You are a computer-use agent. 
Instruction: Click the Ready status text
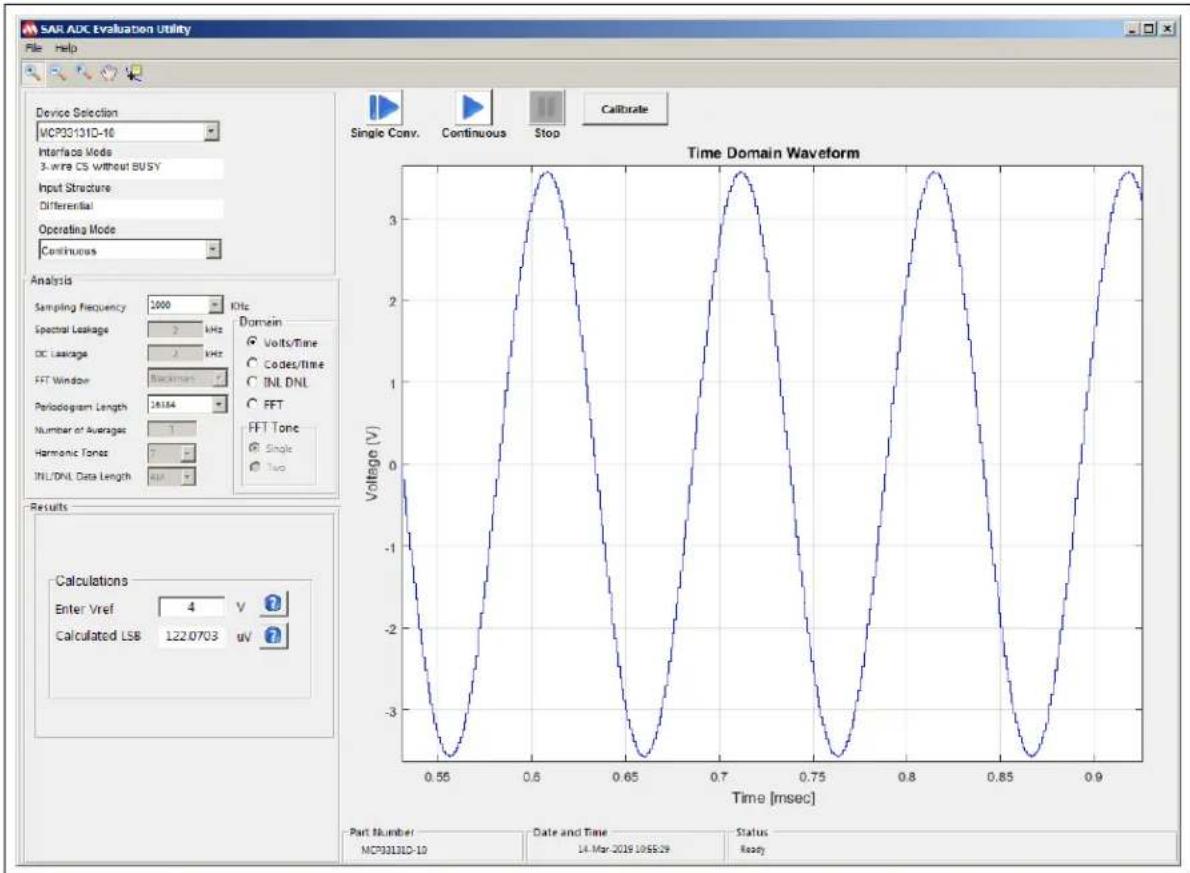click(752, 849)
